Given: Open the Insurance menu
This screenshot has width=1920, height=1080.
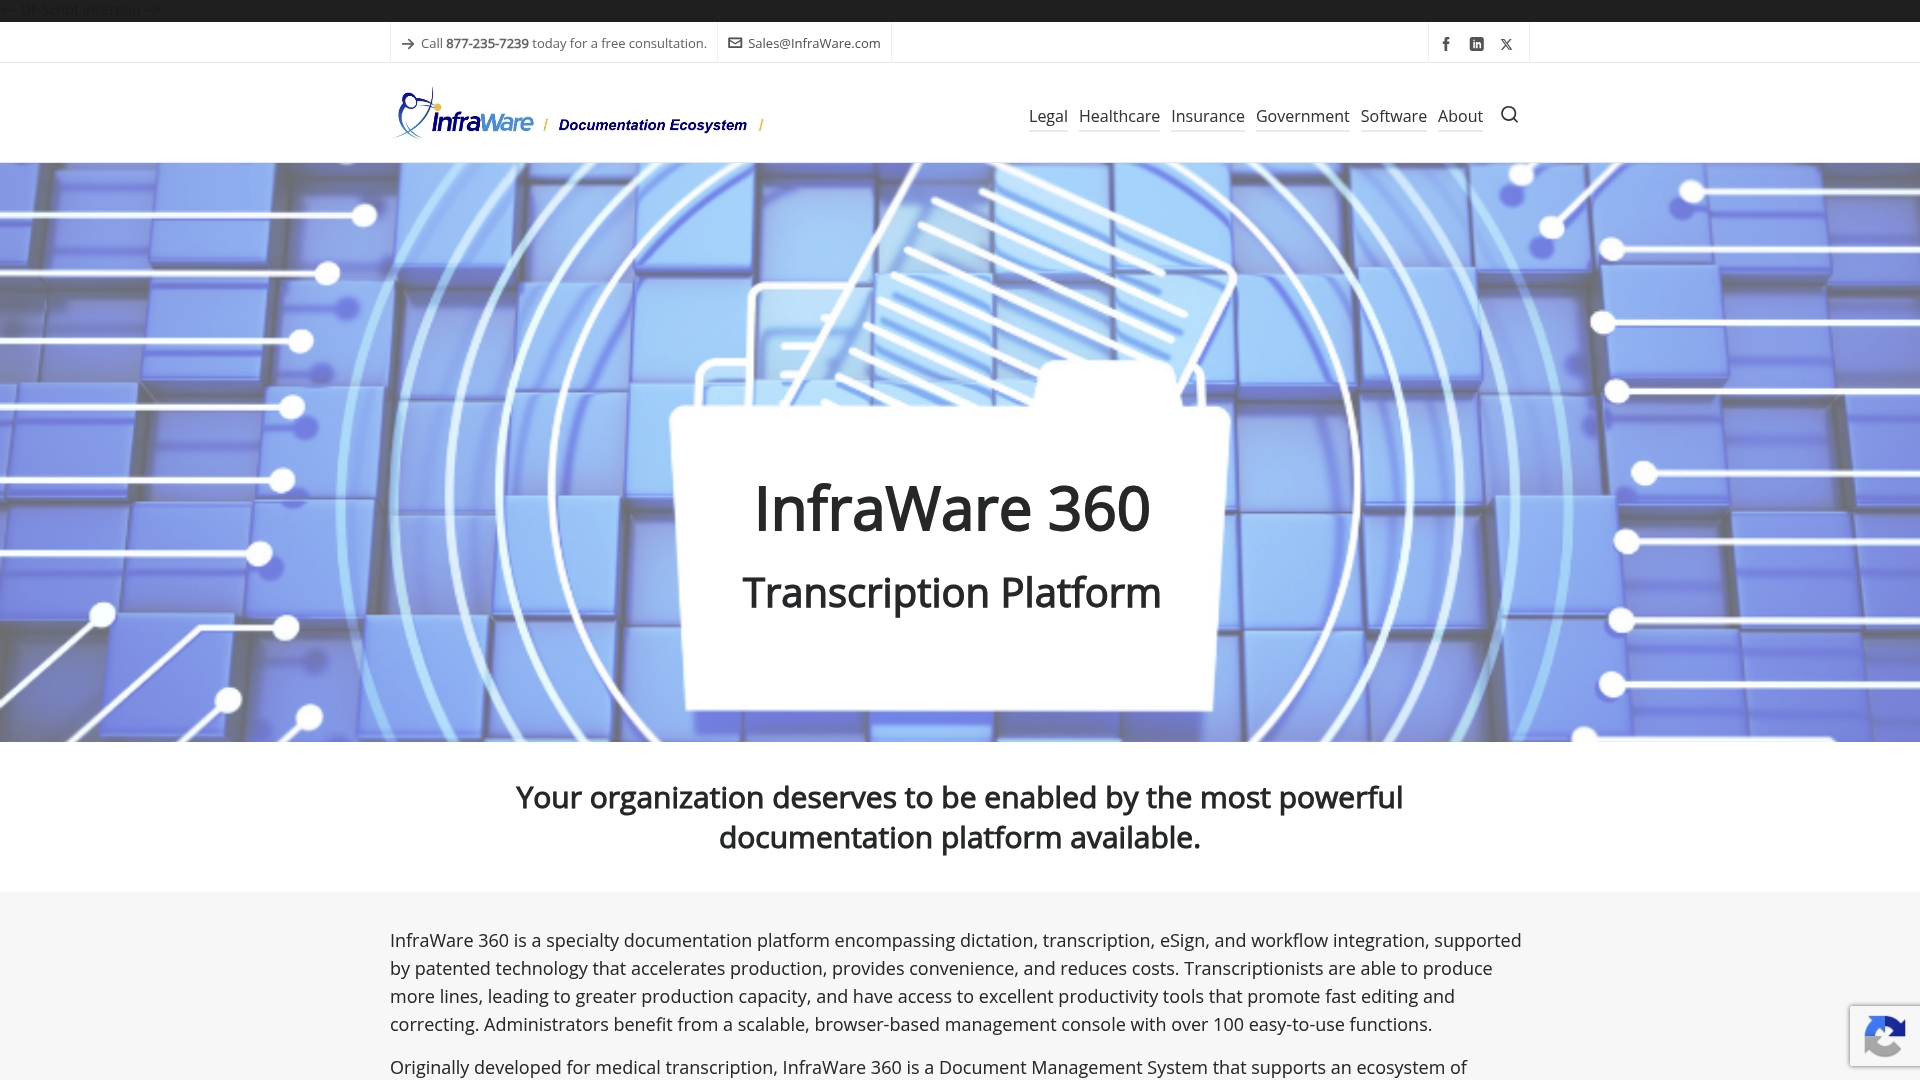Looking at the screenshot, I should click(x=1208, y=116).
